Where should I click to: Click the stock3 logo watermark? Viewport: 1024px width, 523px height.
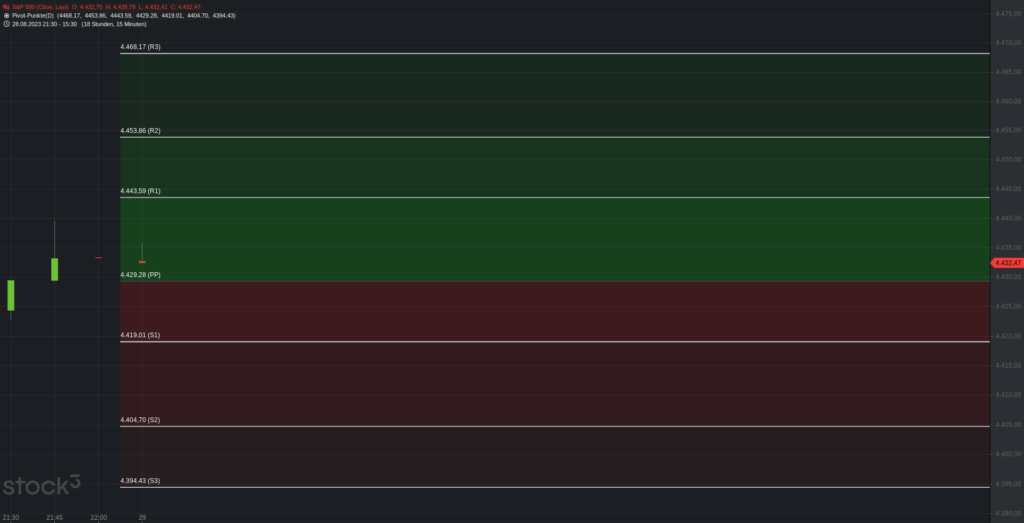(x=41, y=487)
